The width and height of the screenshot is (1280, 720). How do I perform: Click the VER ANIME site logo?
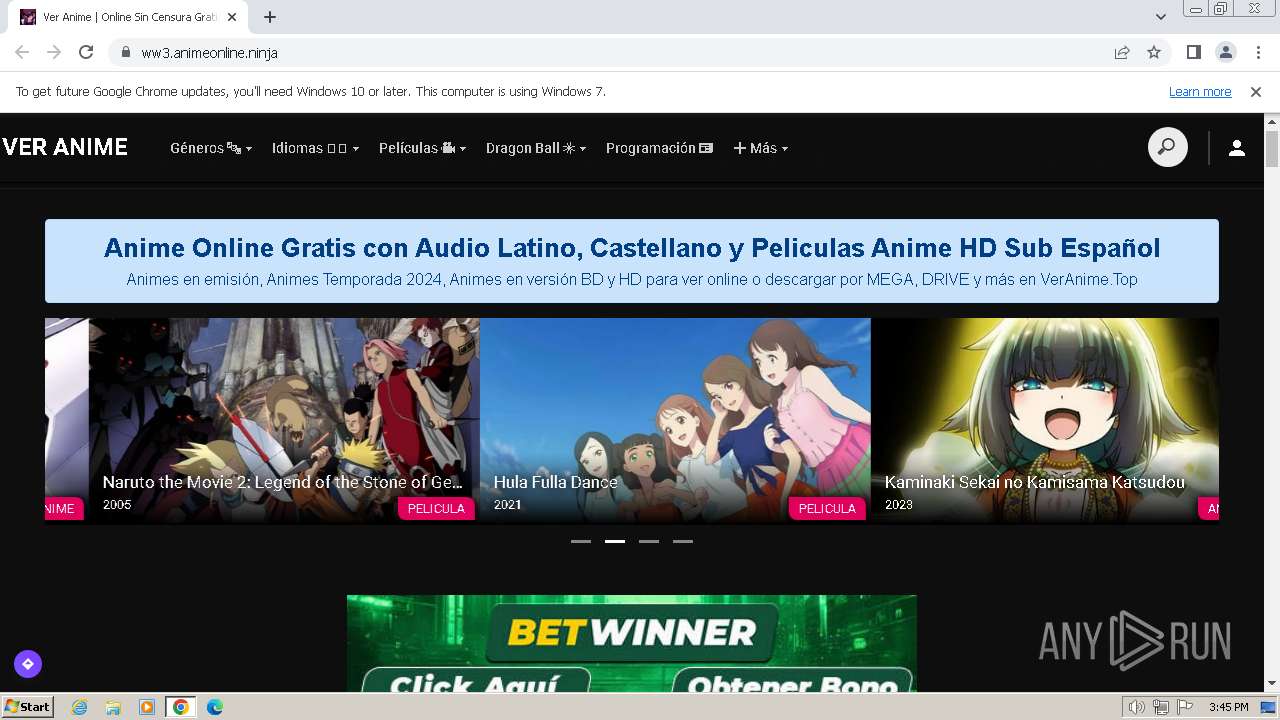(x=65, y=147)
